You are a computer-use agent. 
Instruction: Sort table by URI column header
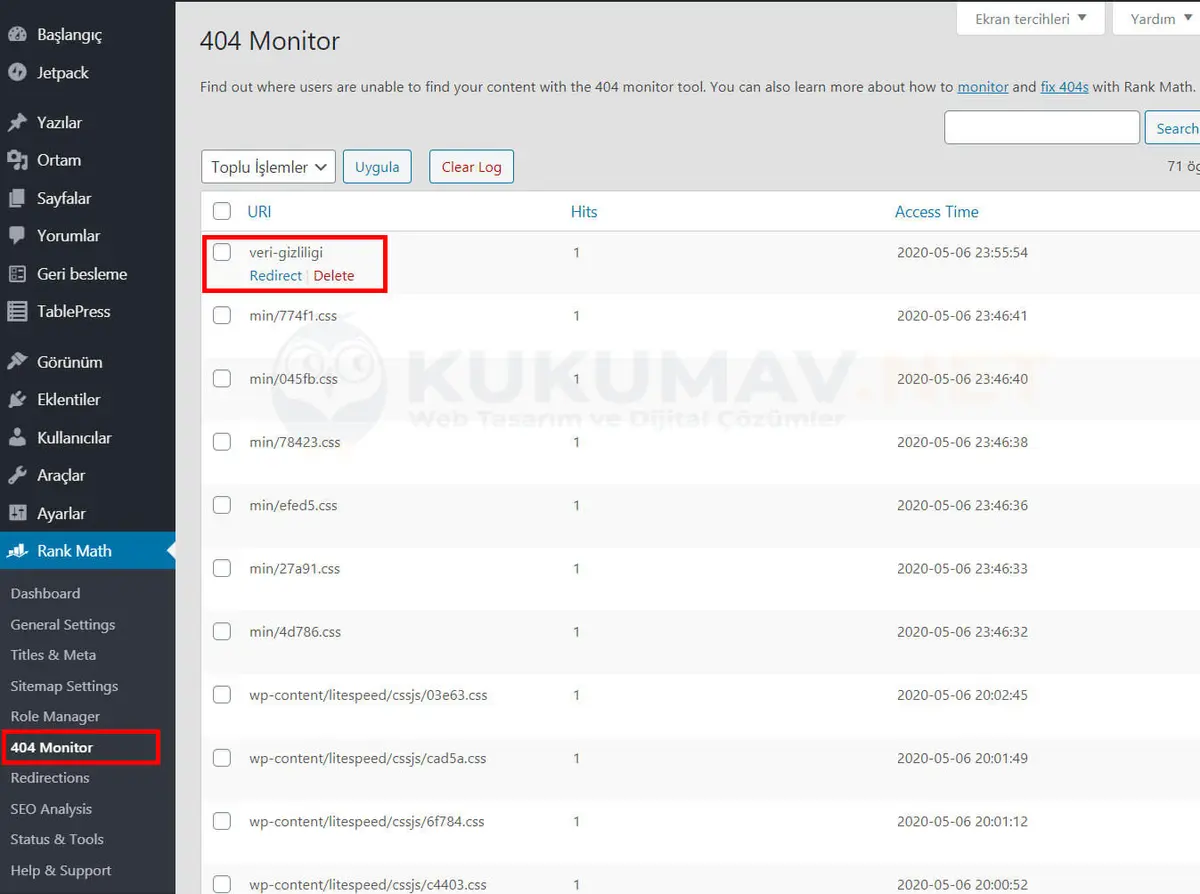(259, 211)
